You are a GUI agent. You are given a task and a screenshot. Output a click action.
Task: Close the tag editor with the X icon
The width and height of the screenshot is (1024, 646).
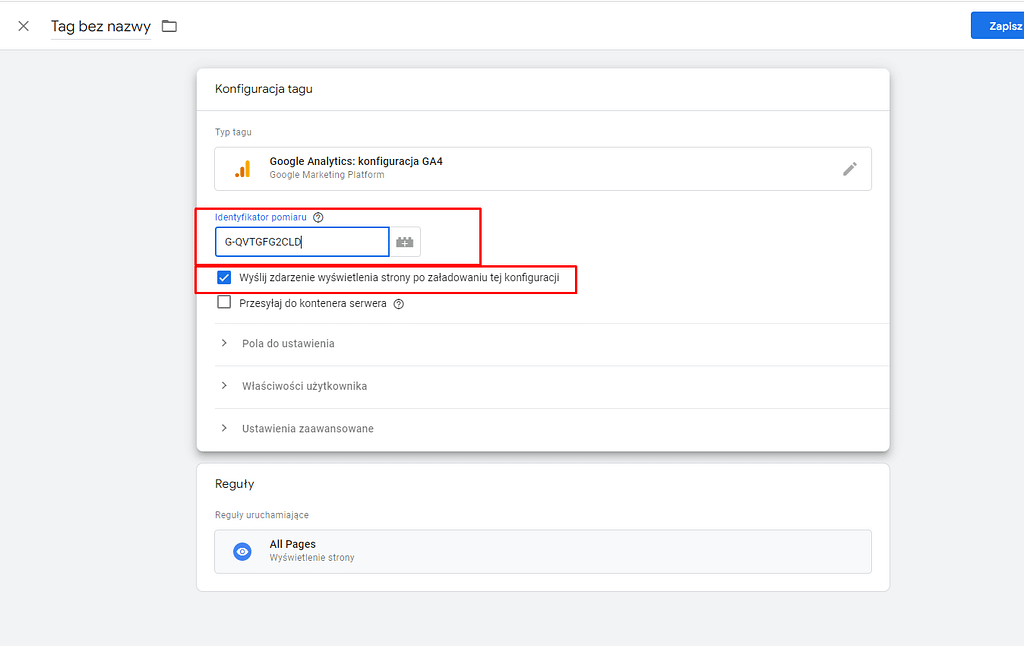pyautogui.click(x=24, y=26)
